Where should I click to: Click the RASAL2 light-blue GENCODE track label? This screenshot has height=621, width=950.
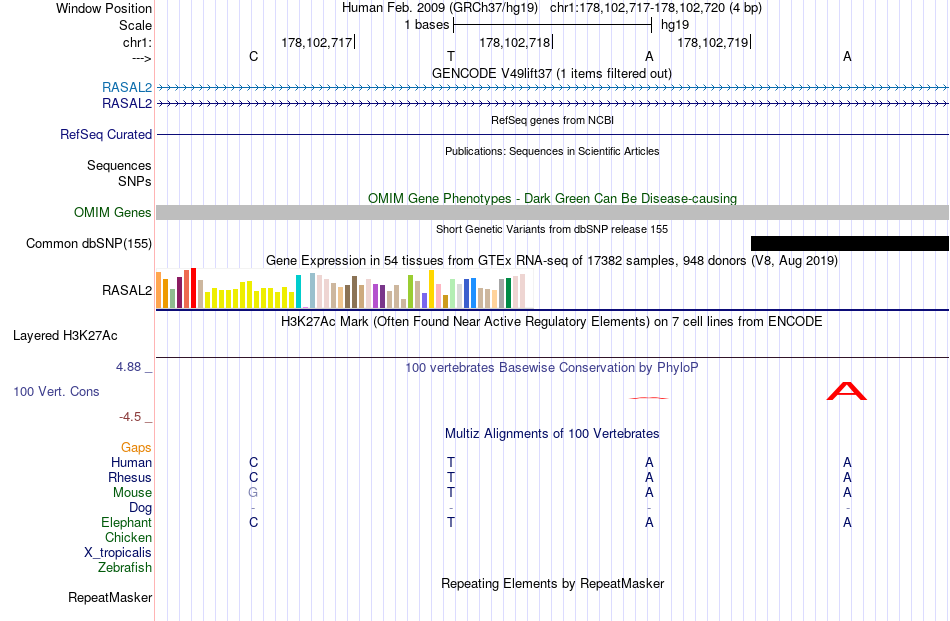127,87
